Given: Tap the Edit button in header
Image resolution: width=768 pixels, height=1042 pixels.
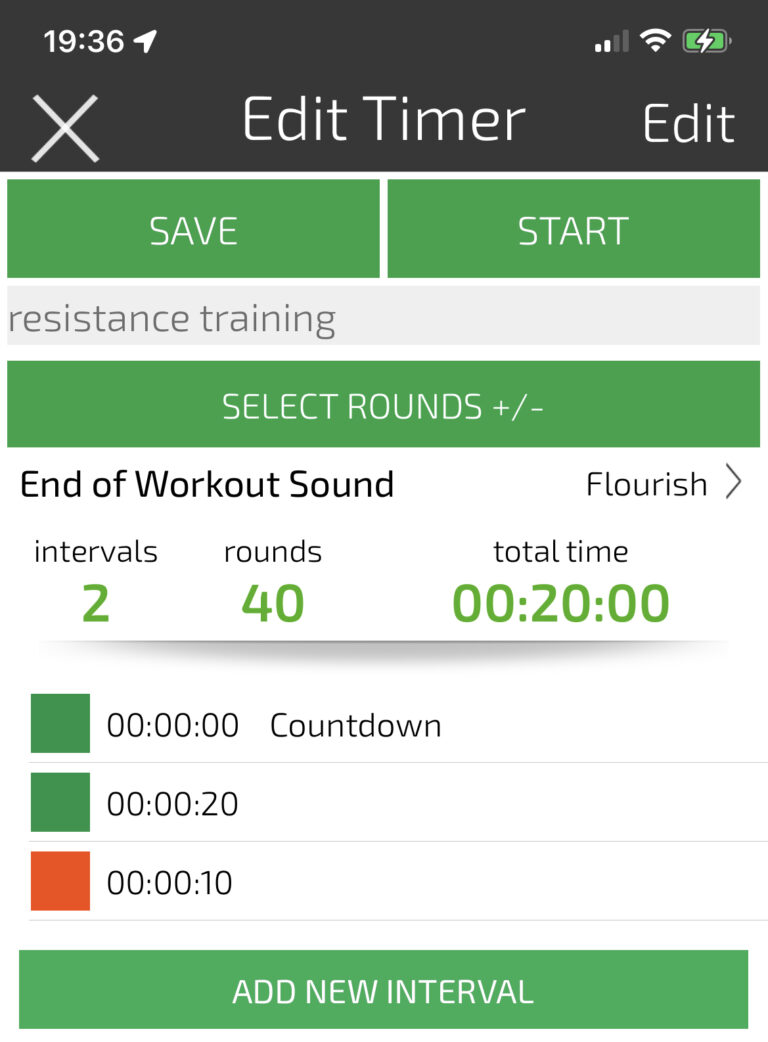Looking at the screenshot, I should 688,124.
